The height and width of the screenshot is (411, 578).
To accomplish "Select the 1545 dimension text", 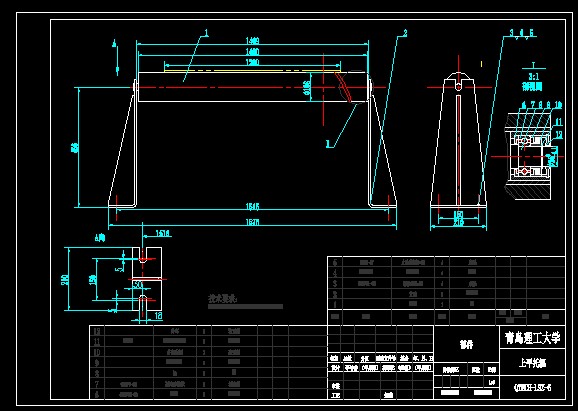I will coord(253,206).
